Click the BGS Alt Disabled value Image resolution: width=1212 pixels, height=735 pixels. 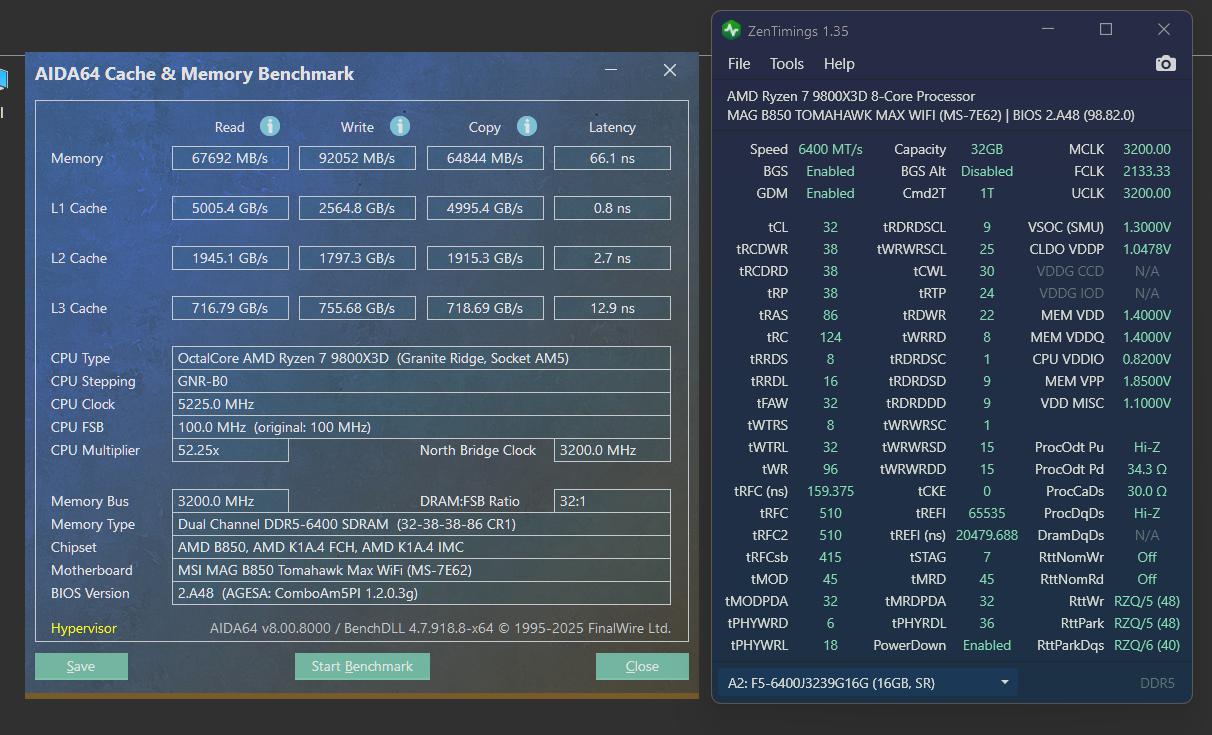[987, 171]
